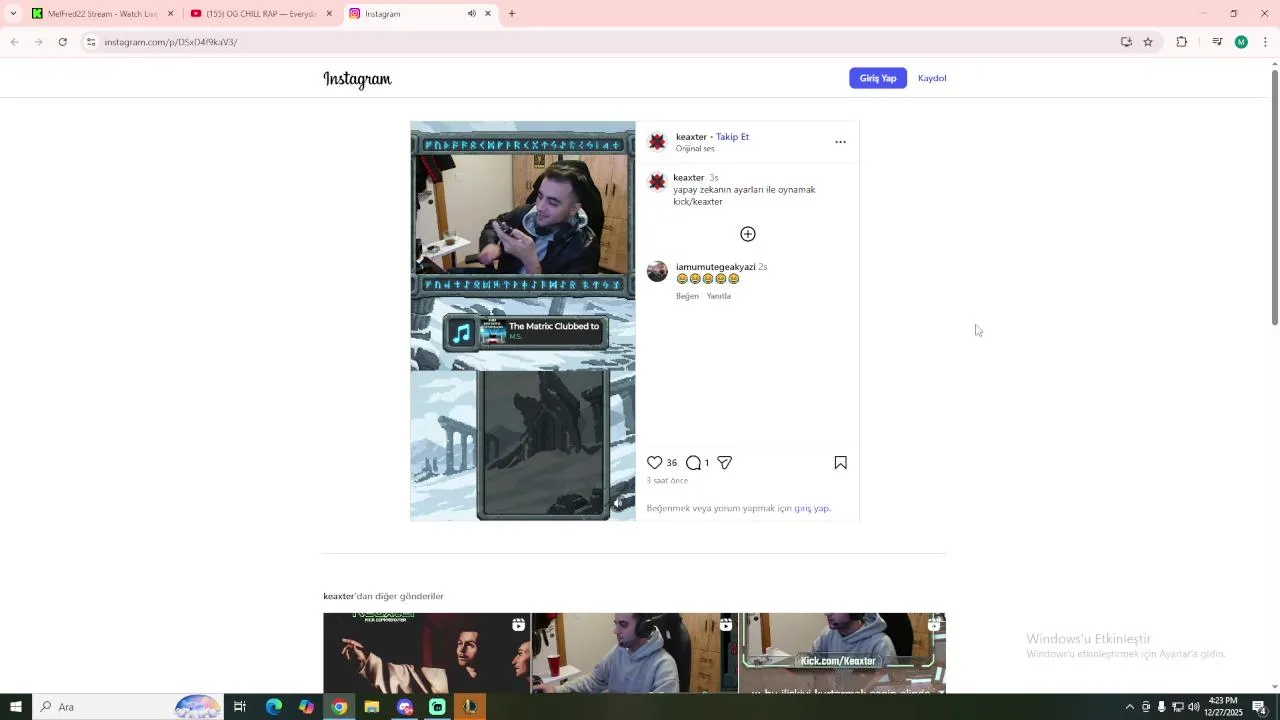Open notification center icon
1280x720 pixels.
(x=1260, y=707)
